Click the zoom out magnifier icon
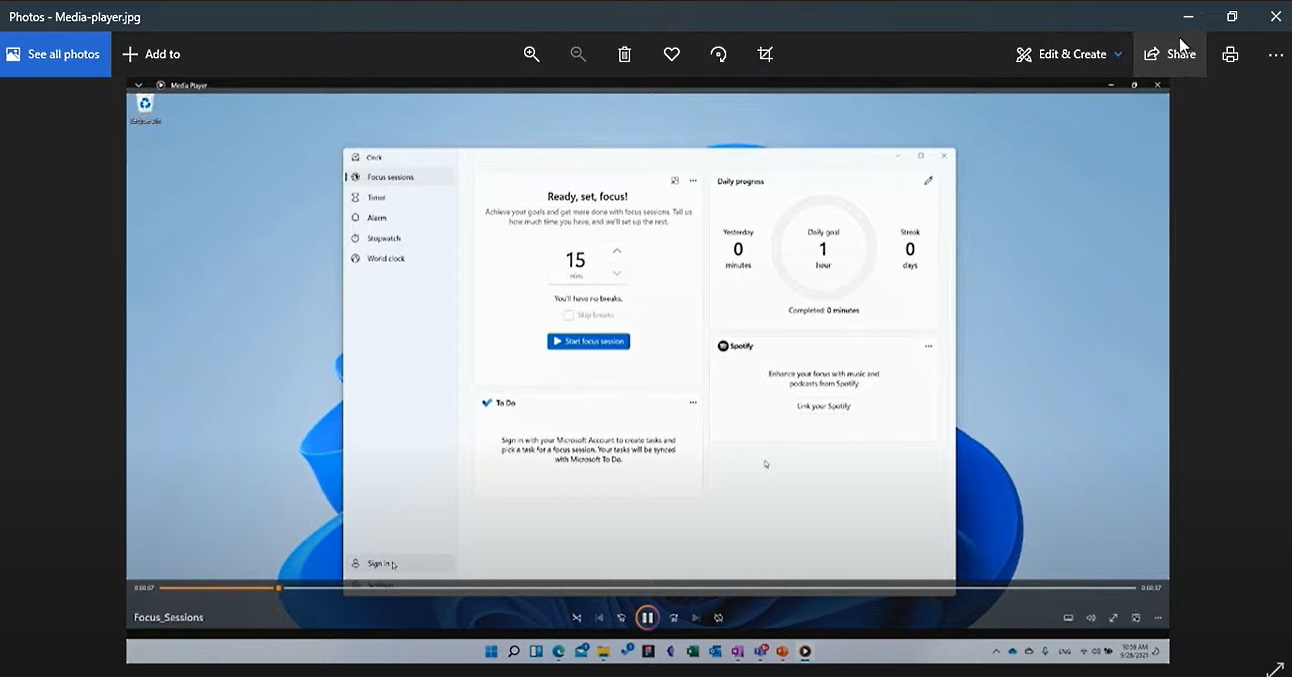Image resolution: width=1292 pixels, height=677 pixels. pos(578,54)
